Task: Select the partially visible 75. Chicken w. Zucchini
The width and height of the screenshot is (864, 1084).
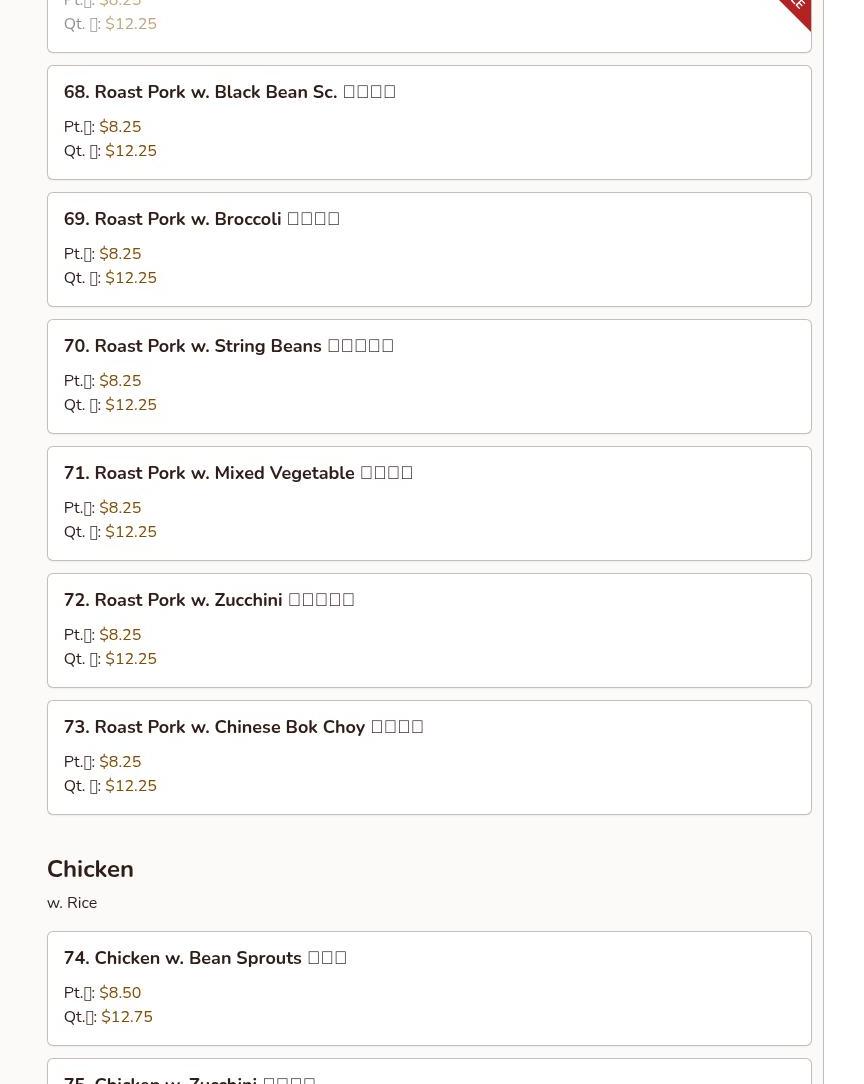Action: click(190, 1078)
